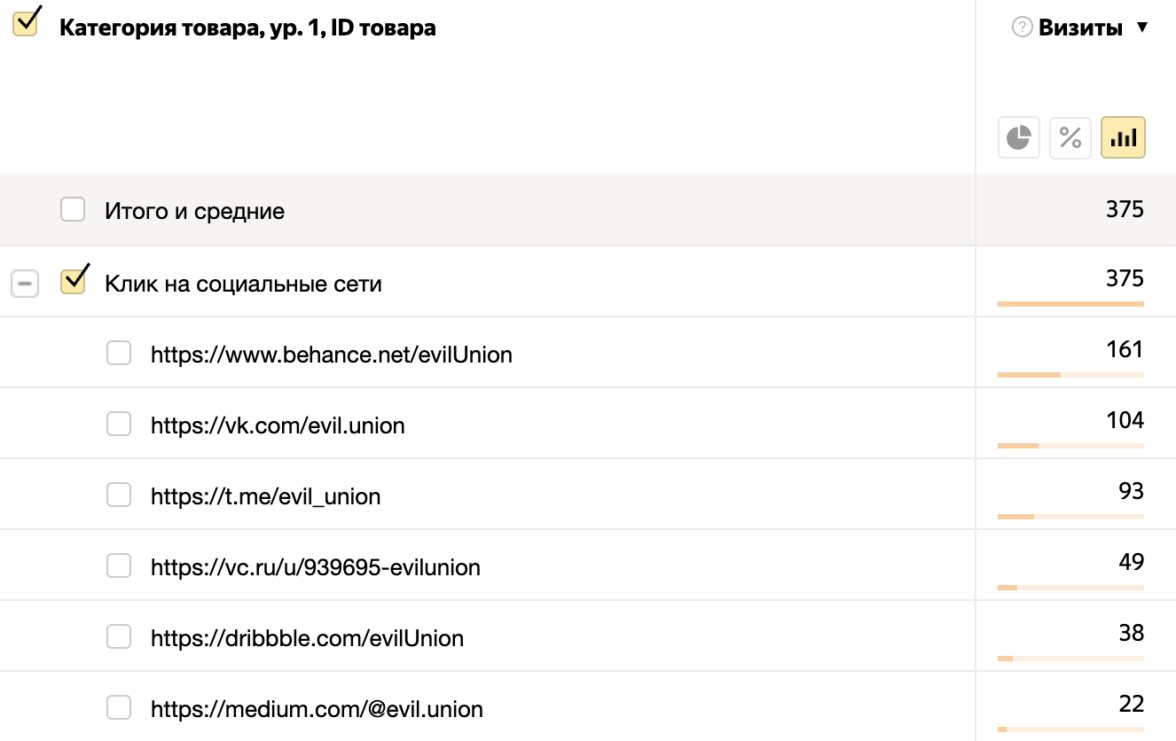1176x741 pixels.
Task: Collapse the Клик на социальные сети group
Action: pyautogui.click(x=25, y=284)
